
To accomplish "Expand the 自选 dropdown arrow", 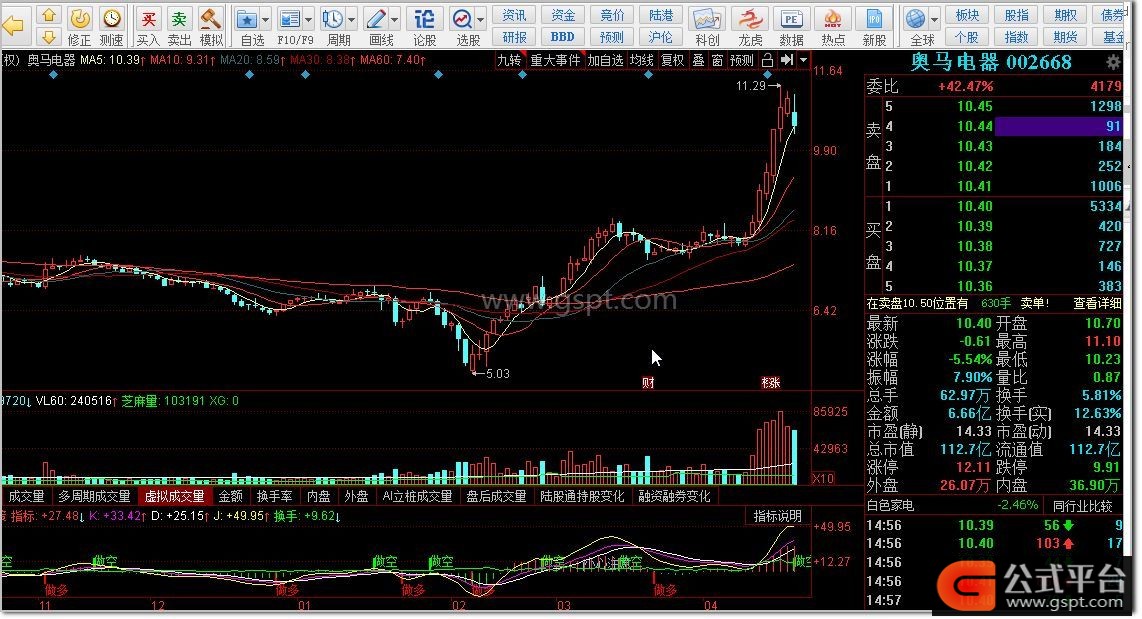I will coord(265,20).
